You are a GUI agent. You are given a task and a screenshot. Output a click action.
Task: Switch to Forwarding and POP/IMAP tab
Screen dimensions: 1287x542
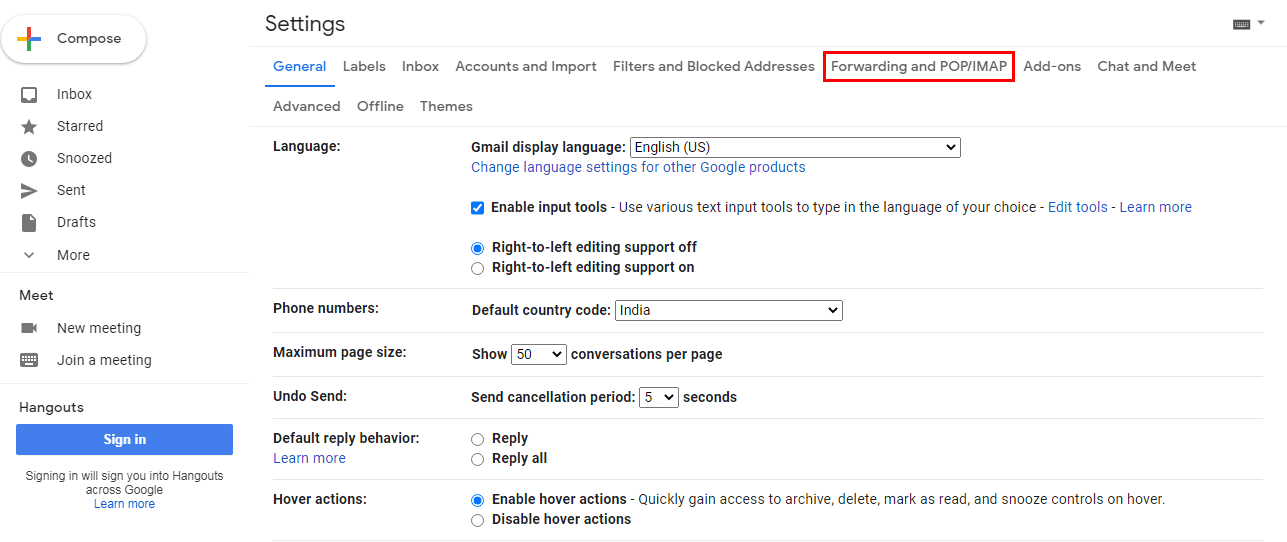tap(919, 67)
